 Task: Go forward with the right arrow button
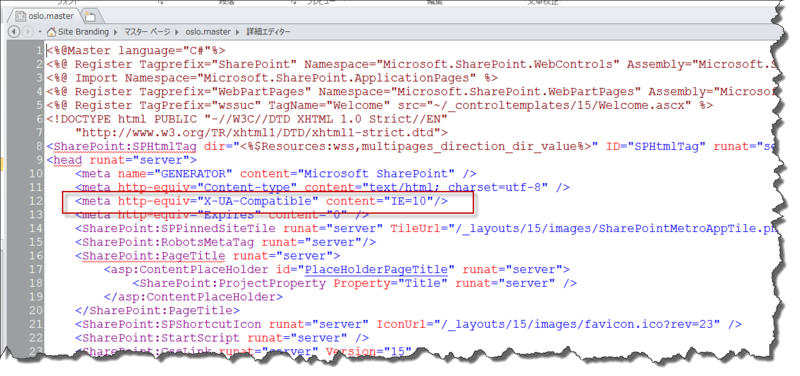[x=27, y=32]
